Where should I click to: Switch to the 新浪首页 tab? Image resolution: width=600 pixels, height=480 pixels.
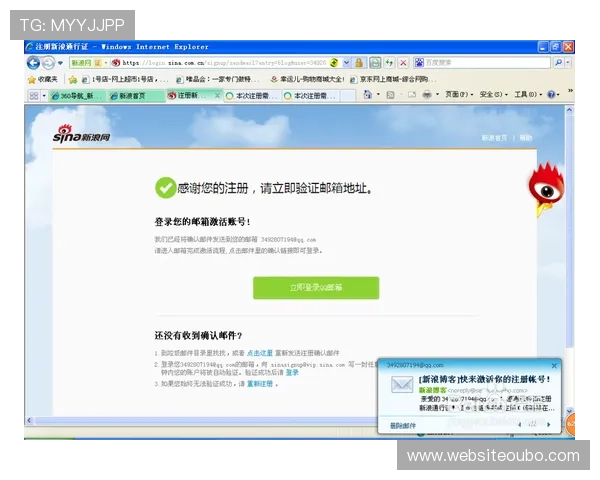pyautogui.click(x=136, y=96)
